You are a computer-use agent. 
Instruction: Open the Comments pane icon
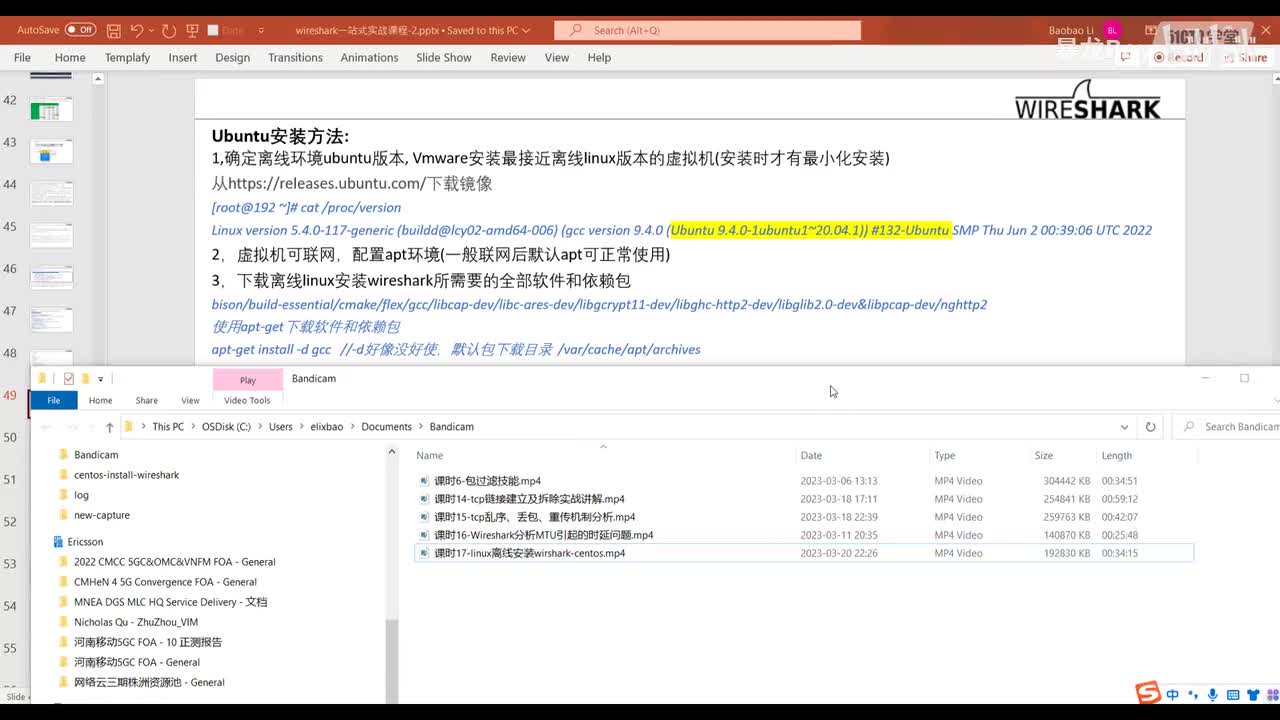point(1125,57)
